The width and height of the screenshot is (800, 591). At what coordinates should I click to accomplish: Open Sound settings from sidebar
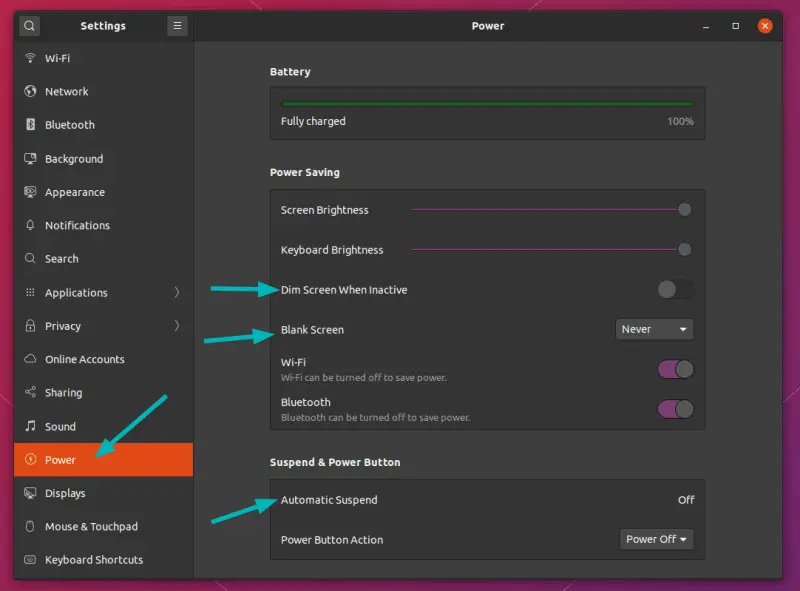[64, 426]
